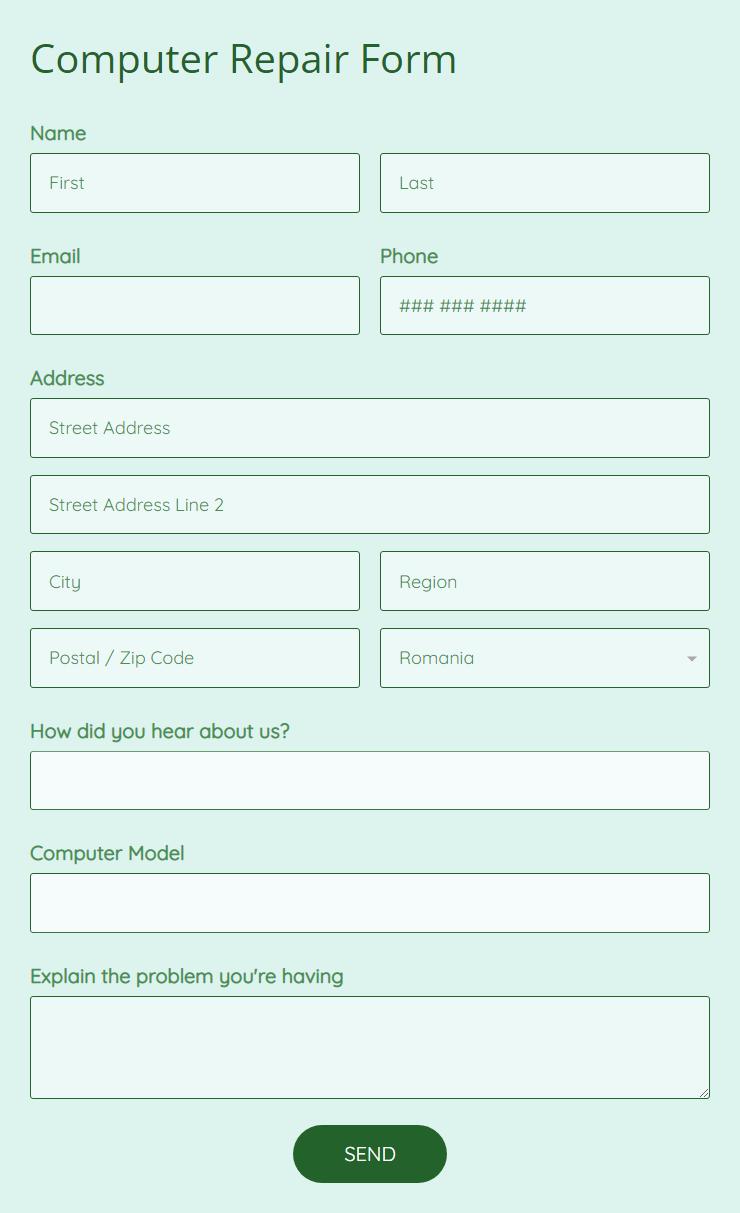The height and width of the screenshot is (1213, 740).
Task: Click the Postal / Zip Code field
Action: coord(195,658)
